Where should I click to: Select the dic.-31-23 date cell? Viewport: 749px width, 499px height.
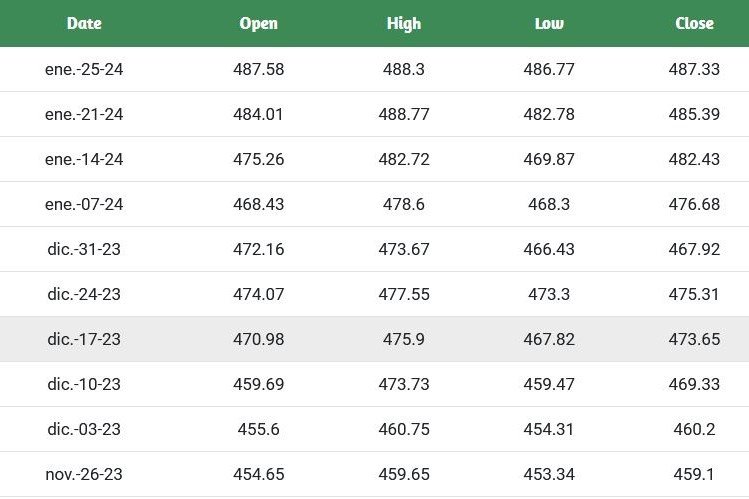pos(84,249)
